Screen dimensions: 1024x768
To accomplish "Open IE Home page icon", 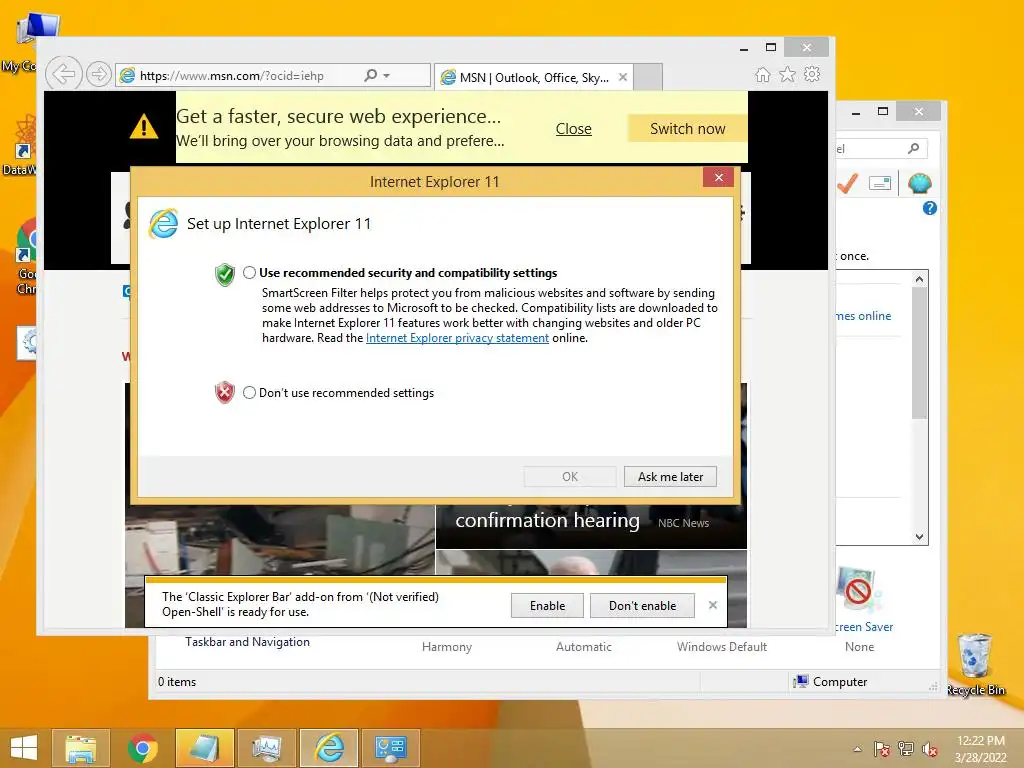I will pos(762,74).
